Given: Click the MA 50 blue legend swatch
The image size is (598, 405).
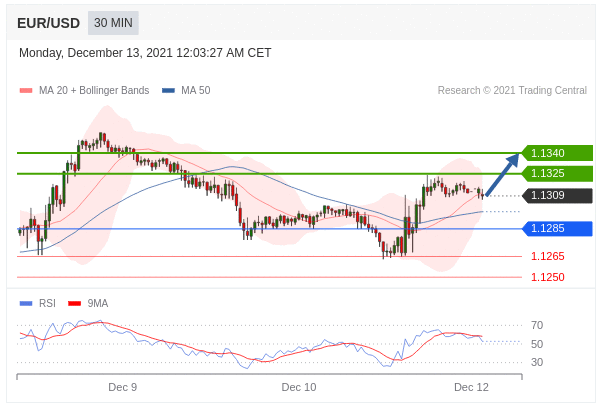Looking at the screenshot, I should tap(168, 91).
